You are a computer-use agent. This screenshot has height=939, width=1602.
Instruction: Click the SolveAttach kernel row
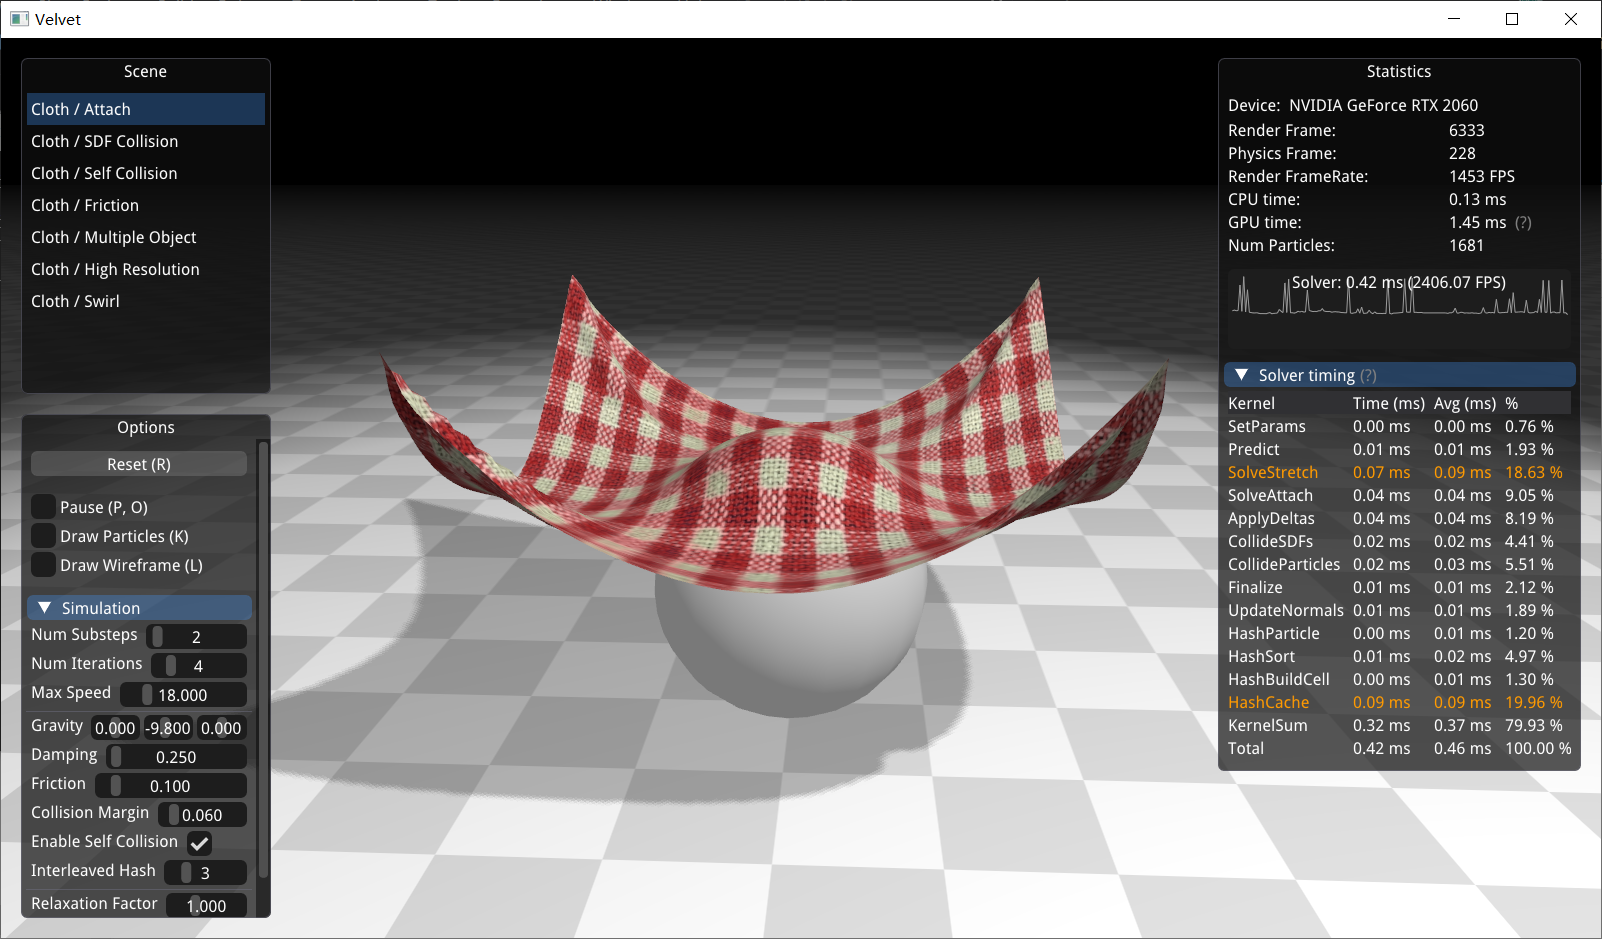(1399, 495)
